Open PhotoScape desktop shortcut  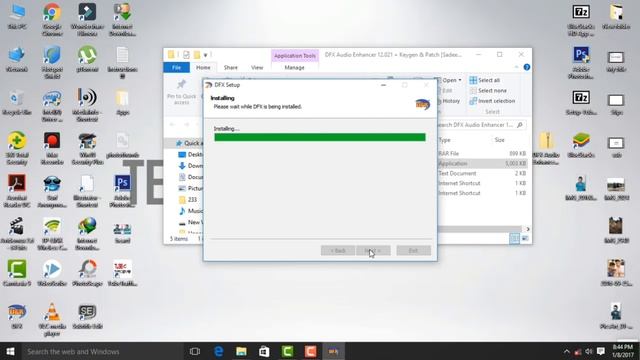point(87,272)
